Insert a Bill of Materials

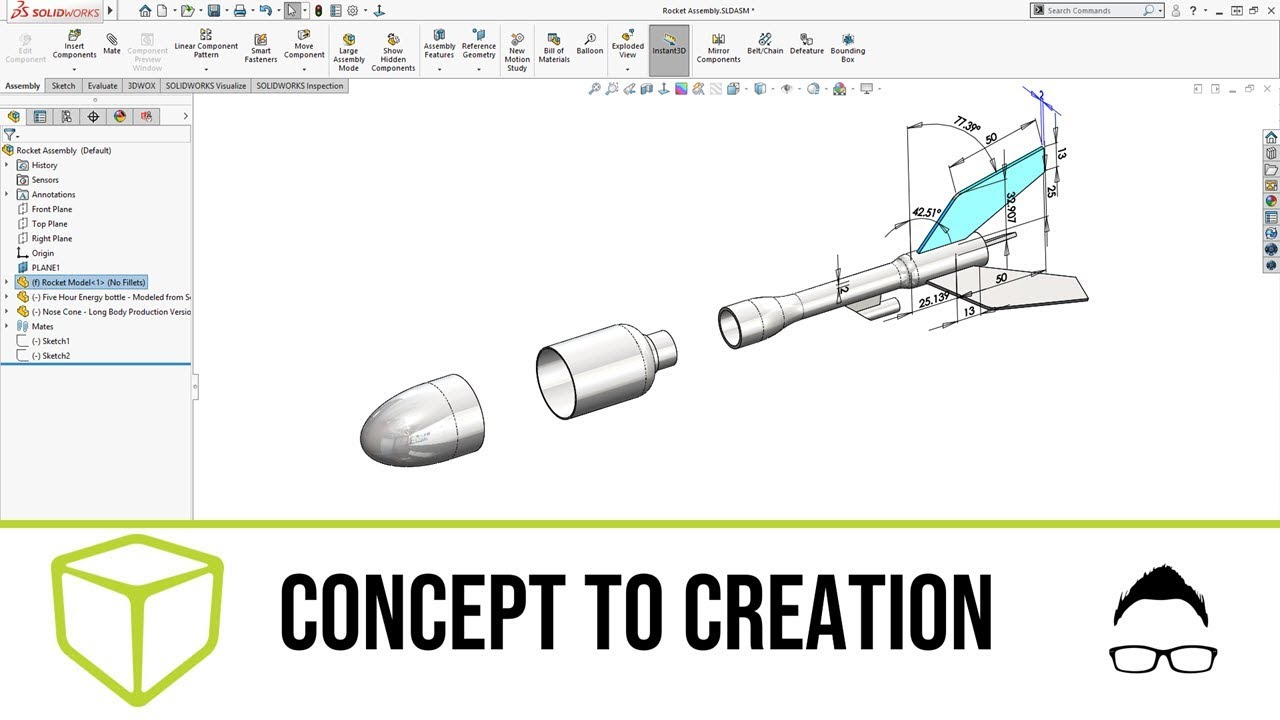pyautogui.click(x=554, y=48)
